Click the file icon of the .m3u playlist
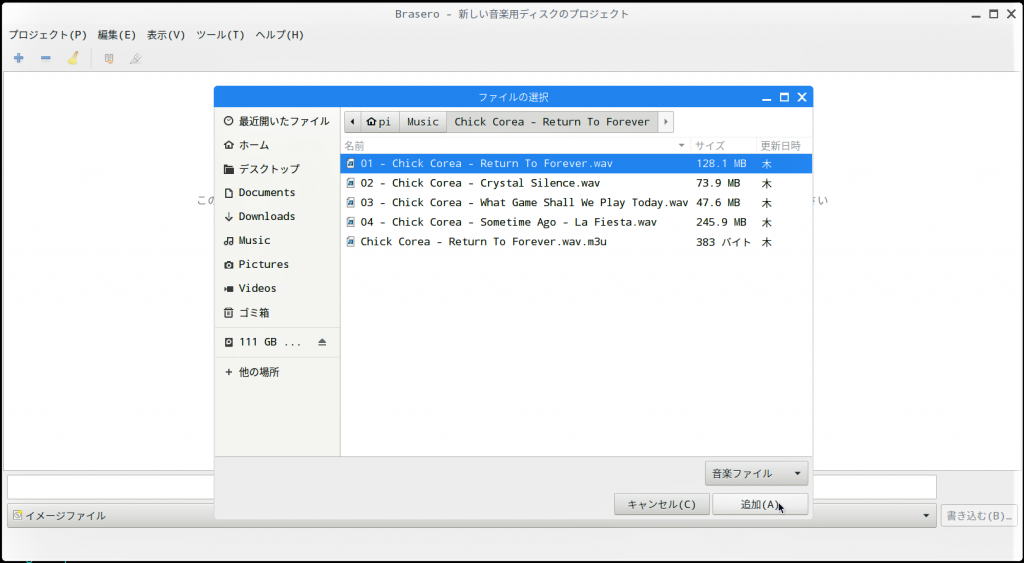 click(x=351, y=242)
